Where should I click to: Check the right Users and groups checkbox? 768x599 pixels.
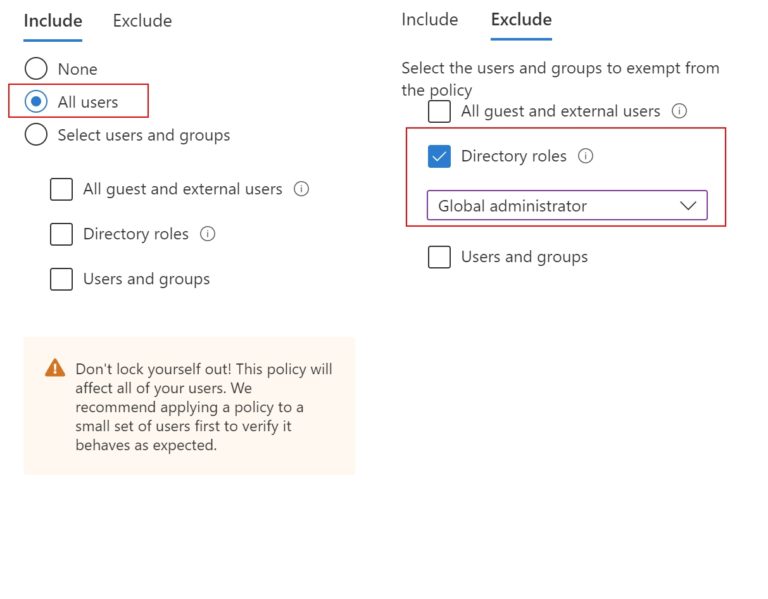pyautogui.click(x=439, y=257)
